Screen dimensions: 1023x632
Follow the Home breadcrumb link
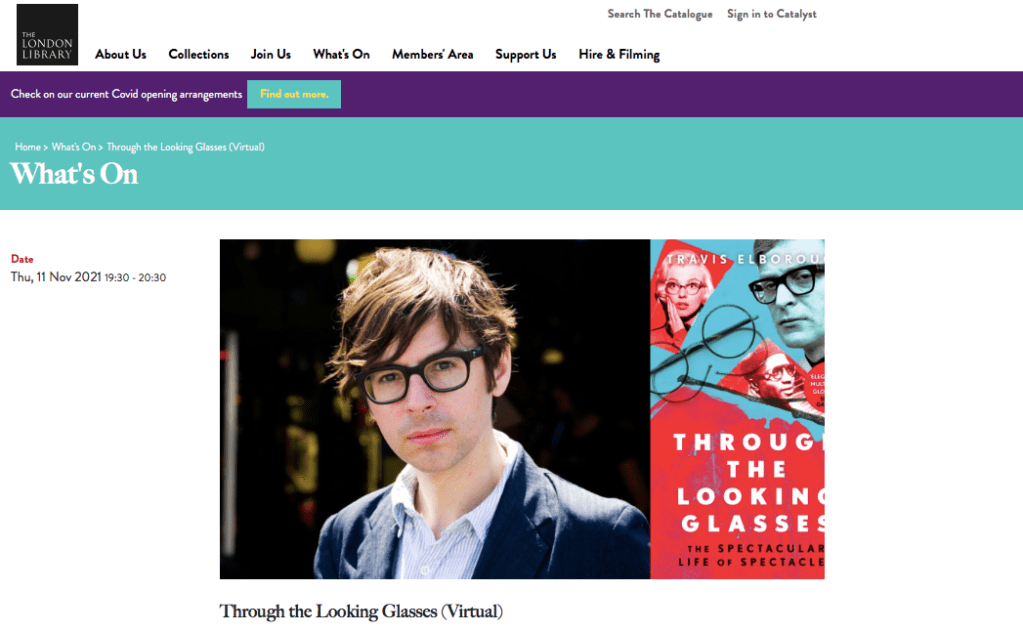click(x=27, y=147)
